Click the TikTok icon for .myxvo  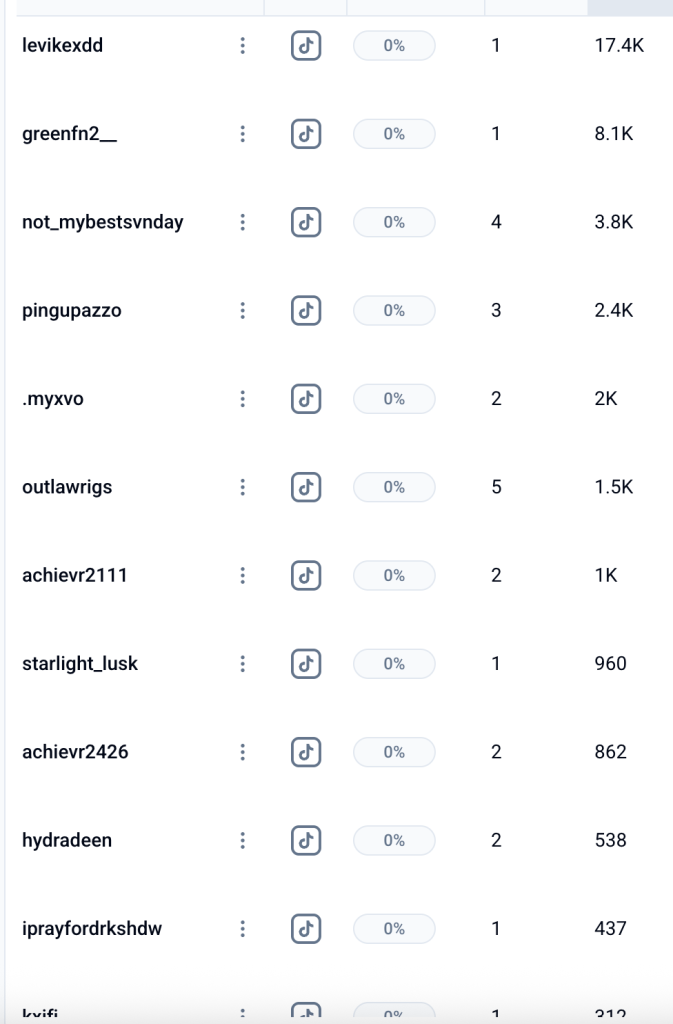coord(306,399)
